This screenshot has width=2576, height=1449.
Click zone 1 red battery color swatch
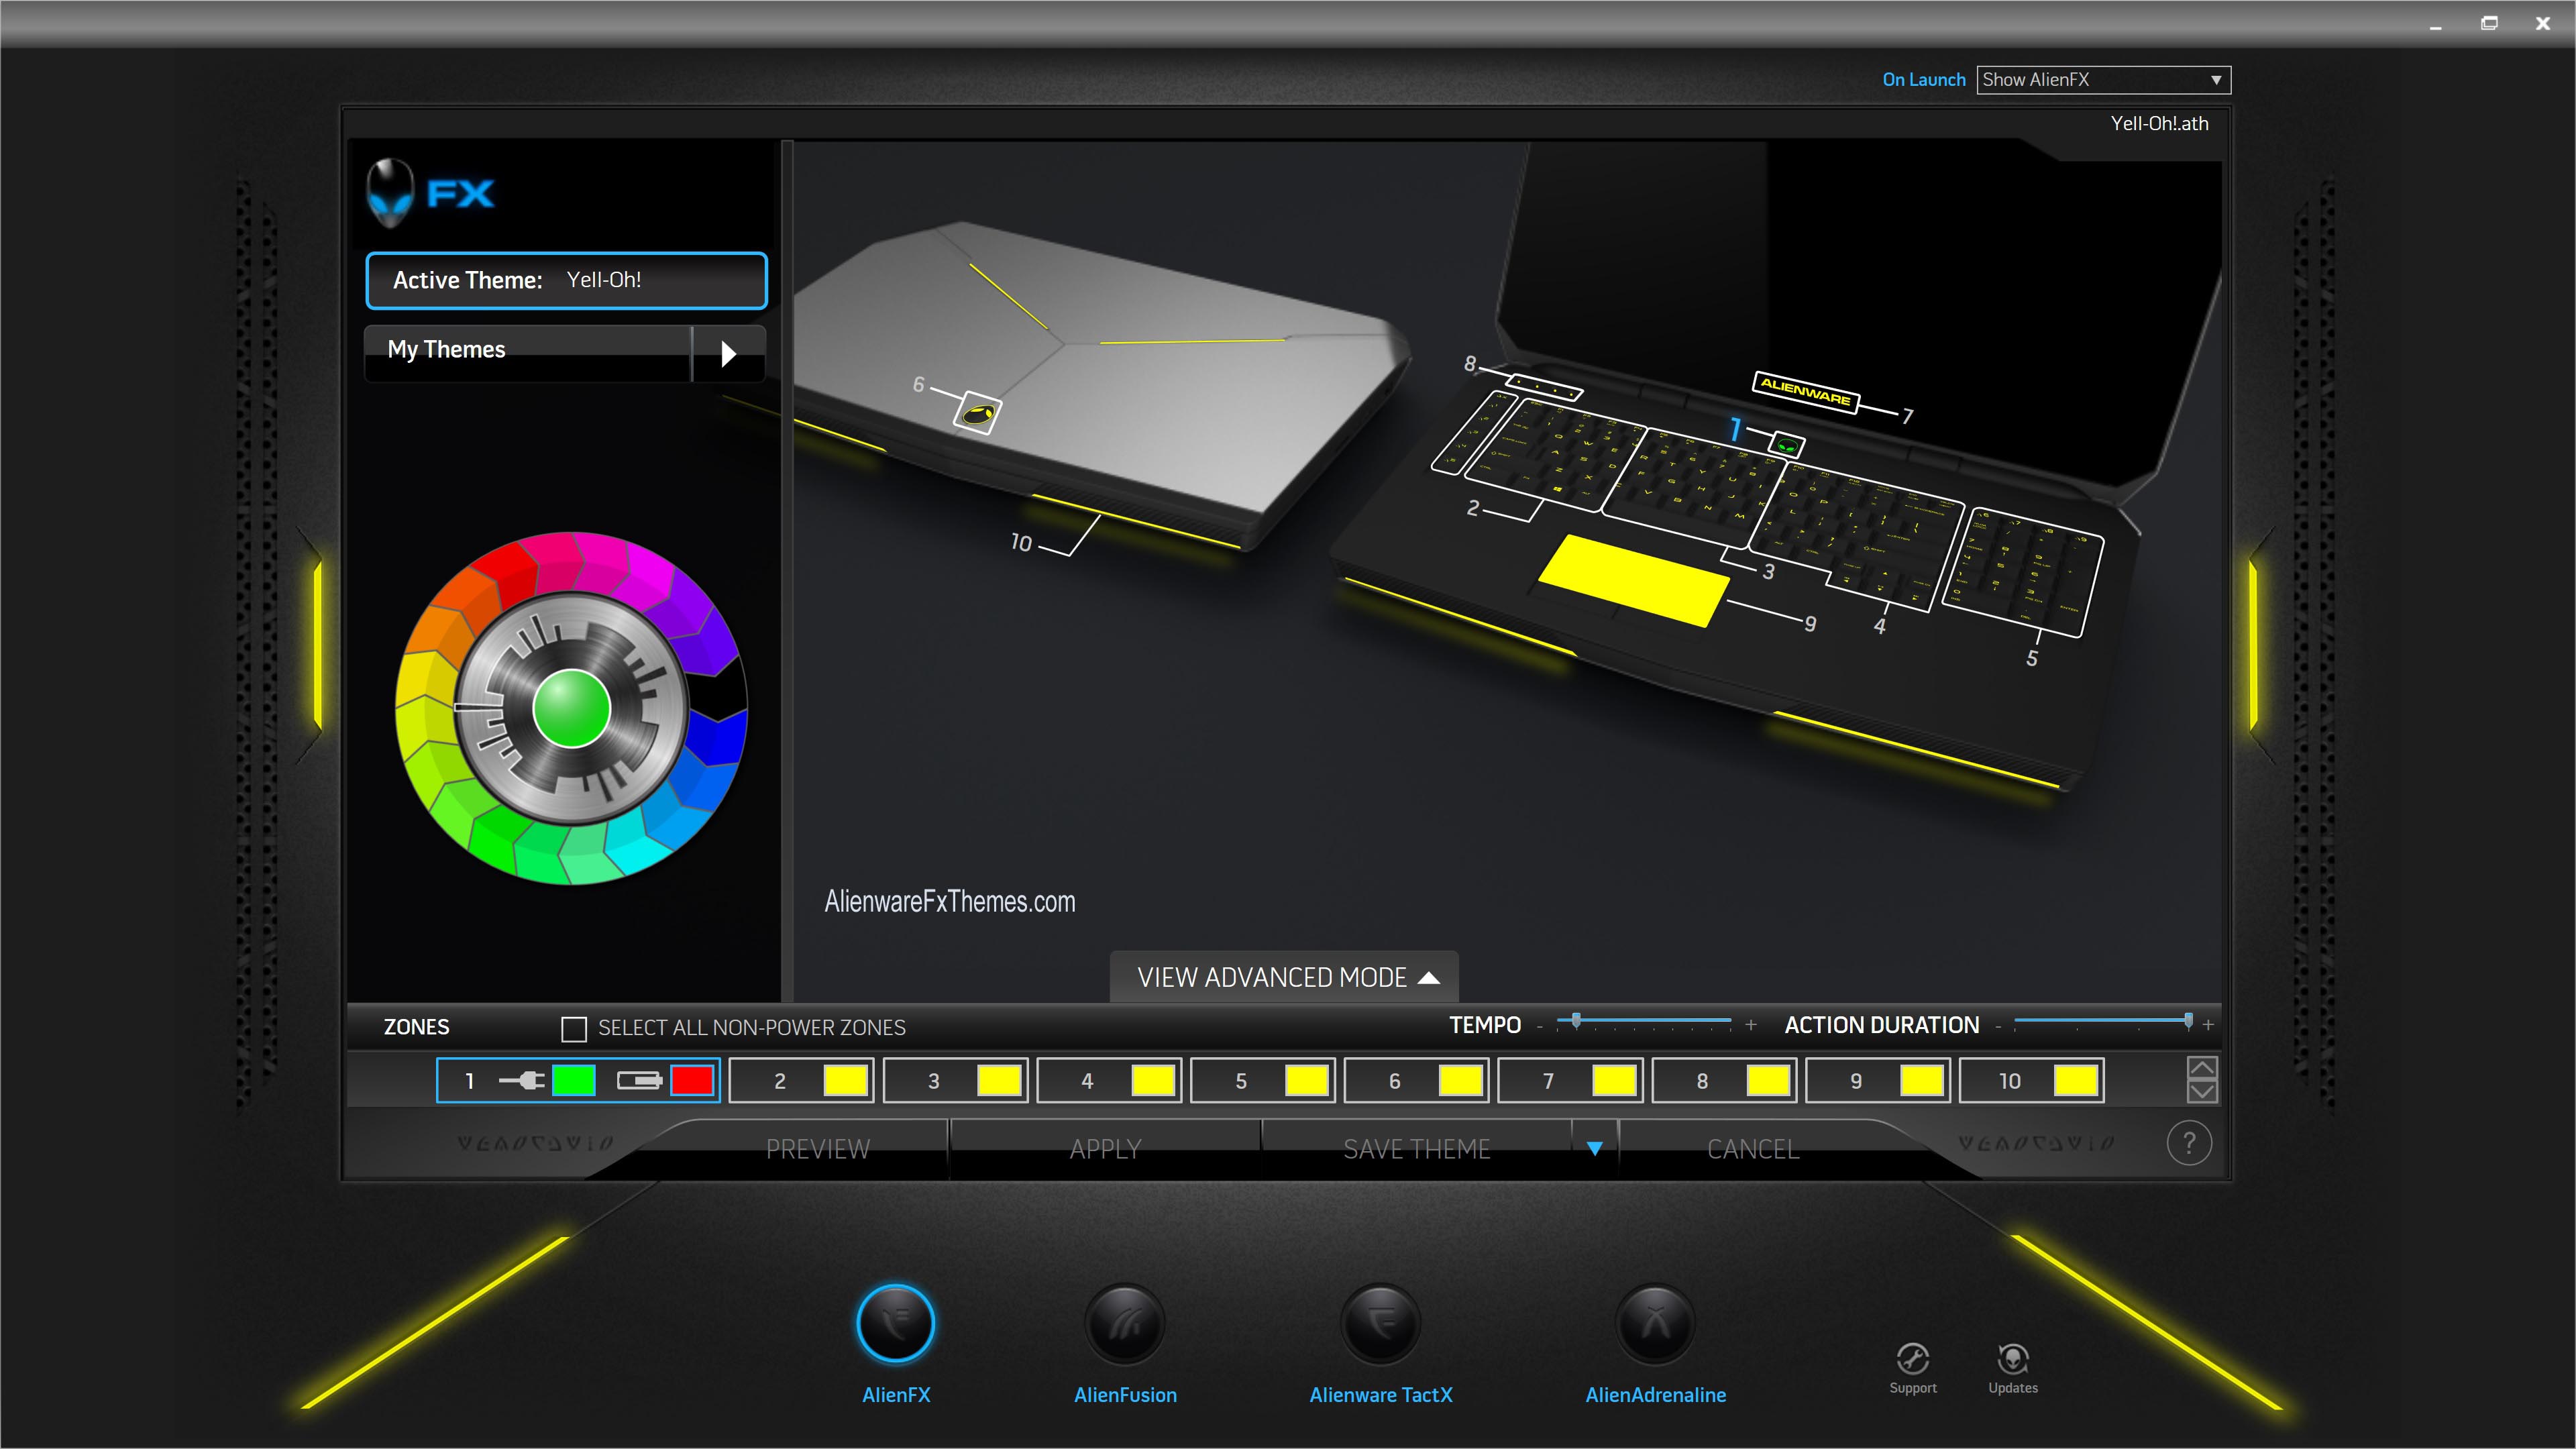(692, 1080)
